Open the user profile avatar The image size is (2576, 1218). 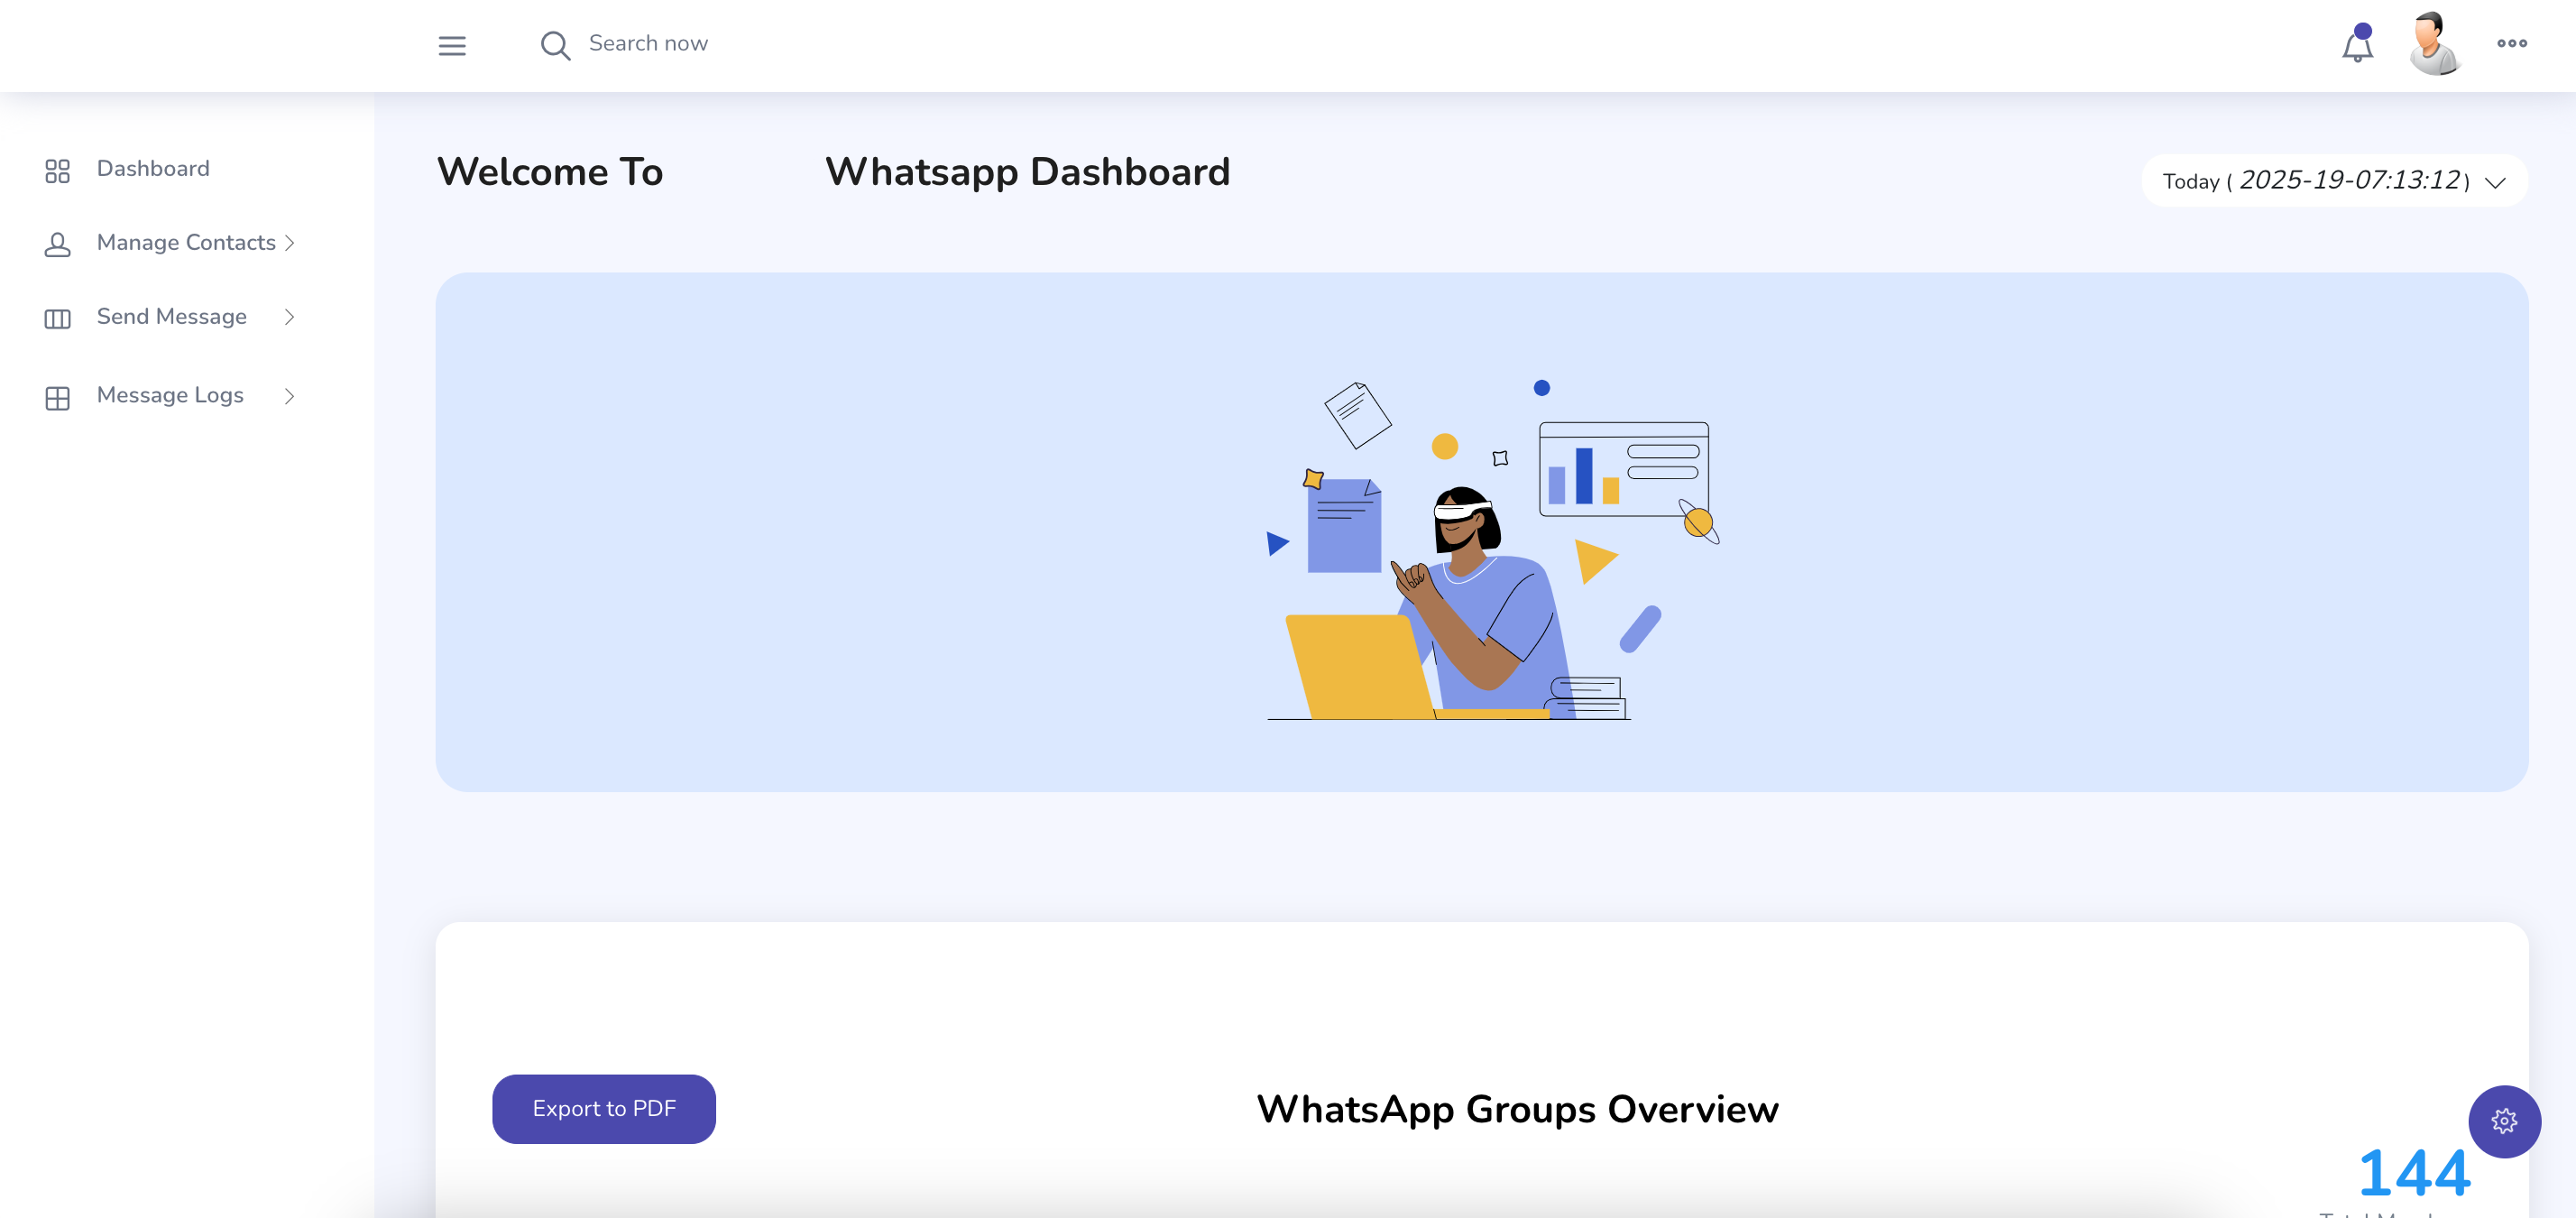pyautogui.click(x=2433, y=44)
